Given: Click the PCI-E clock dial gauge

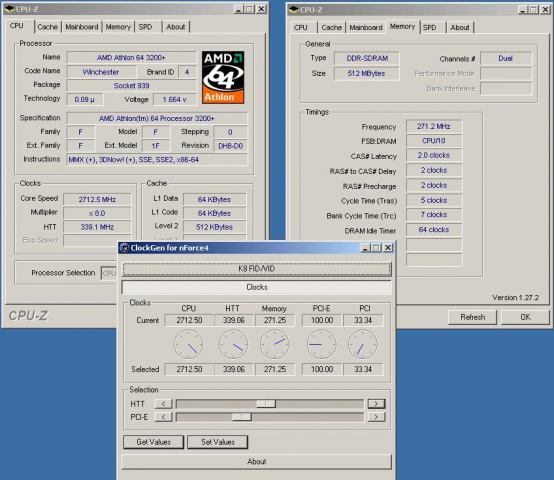Looking at the screenshot, I should pos(321,344).
